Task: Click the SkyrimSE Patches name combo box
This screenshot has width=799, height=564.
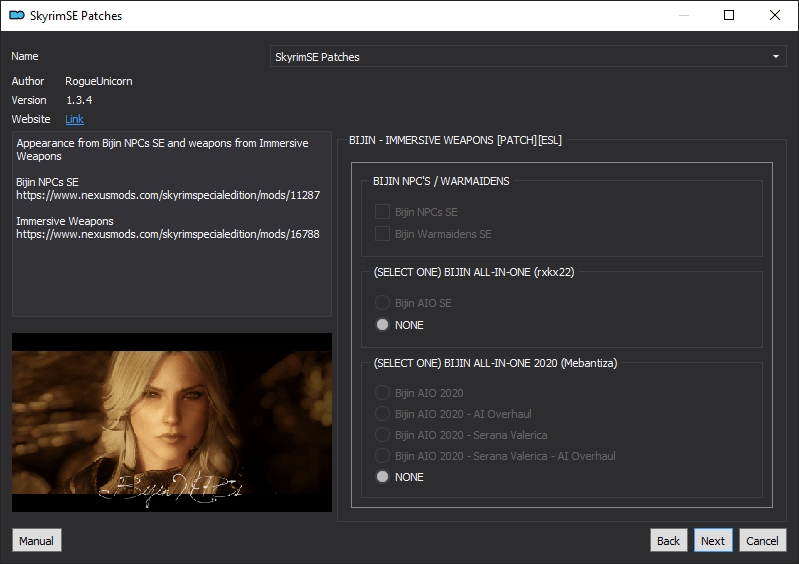Action: click(528, 57)
